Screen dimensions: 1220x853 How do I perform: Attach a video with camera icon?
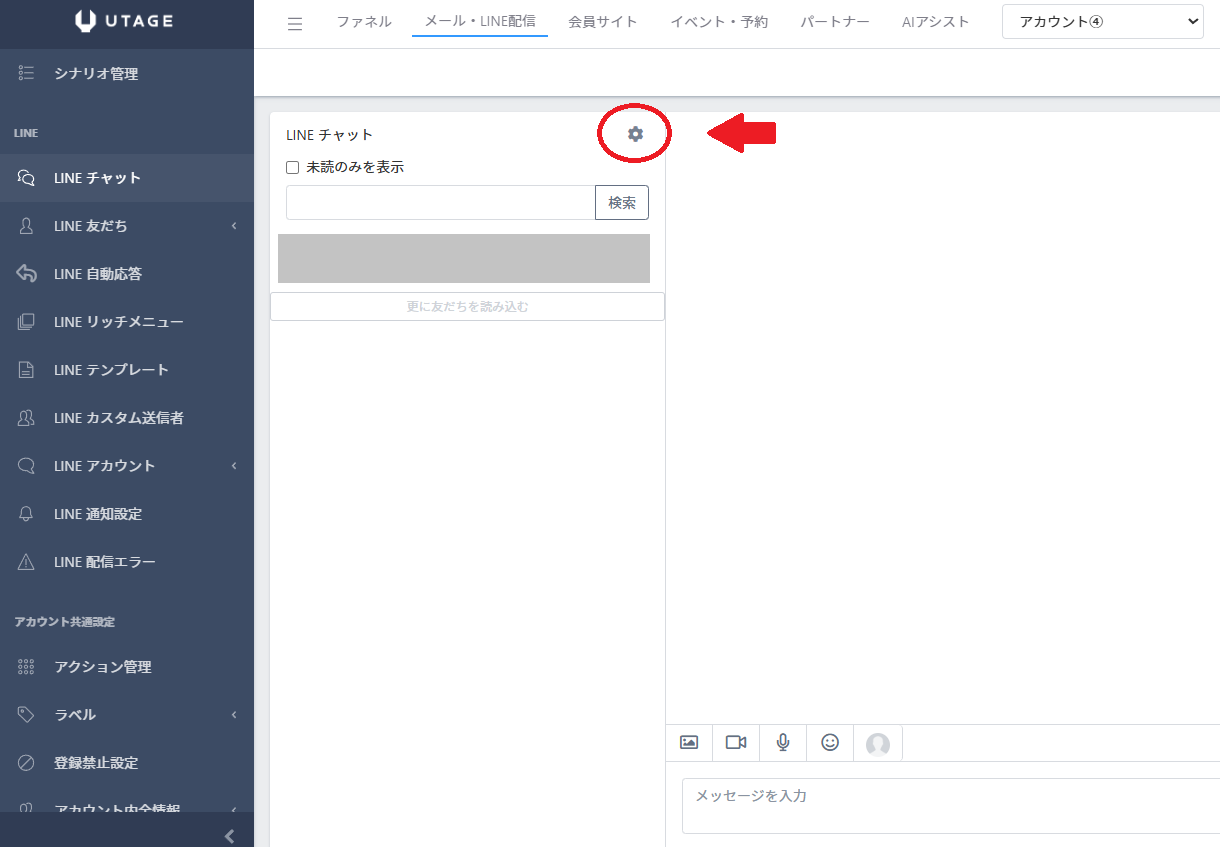tap(736, 742)
